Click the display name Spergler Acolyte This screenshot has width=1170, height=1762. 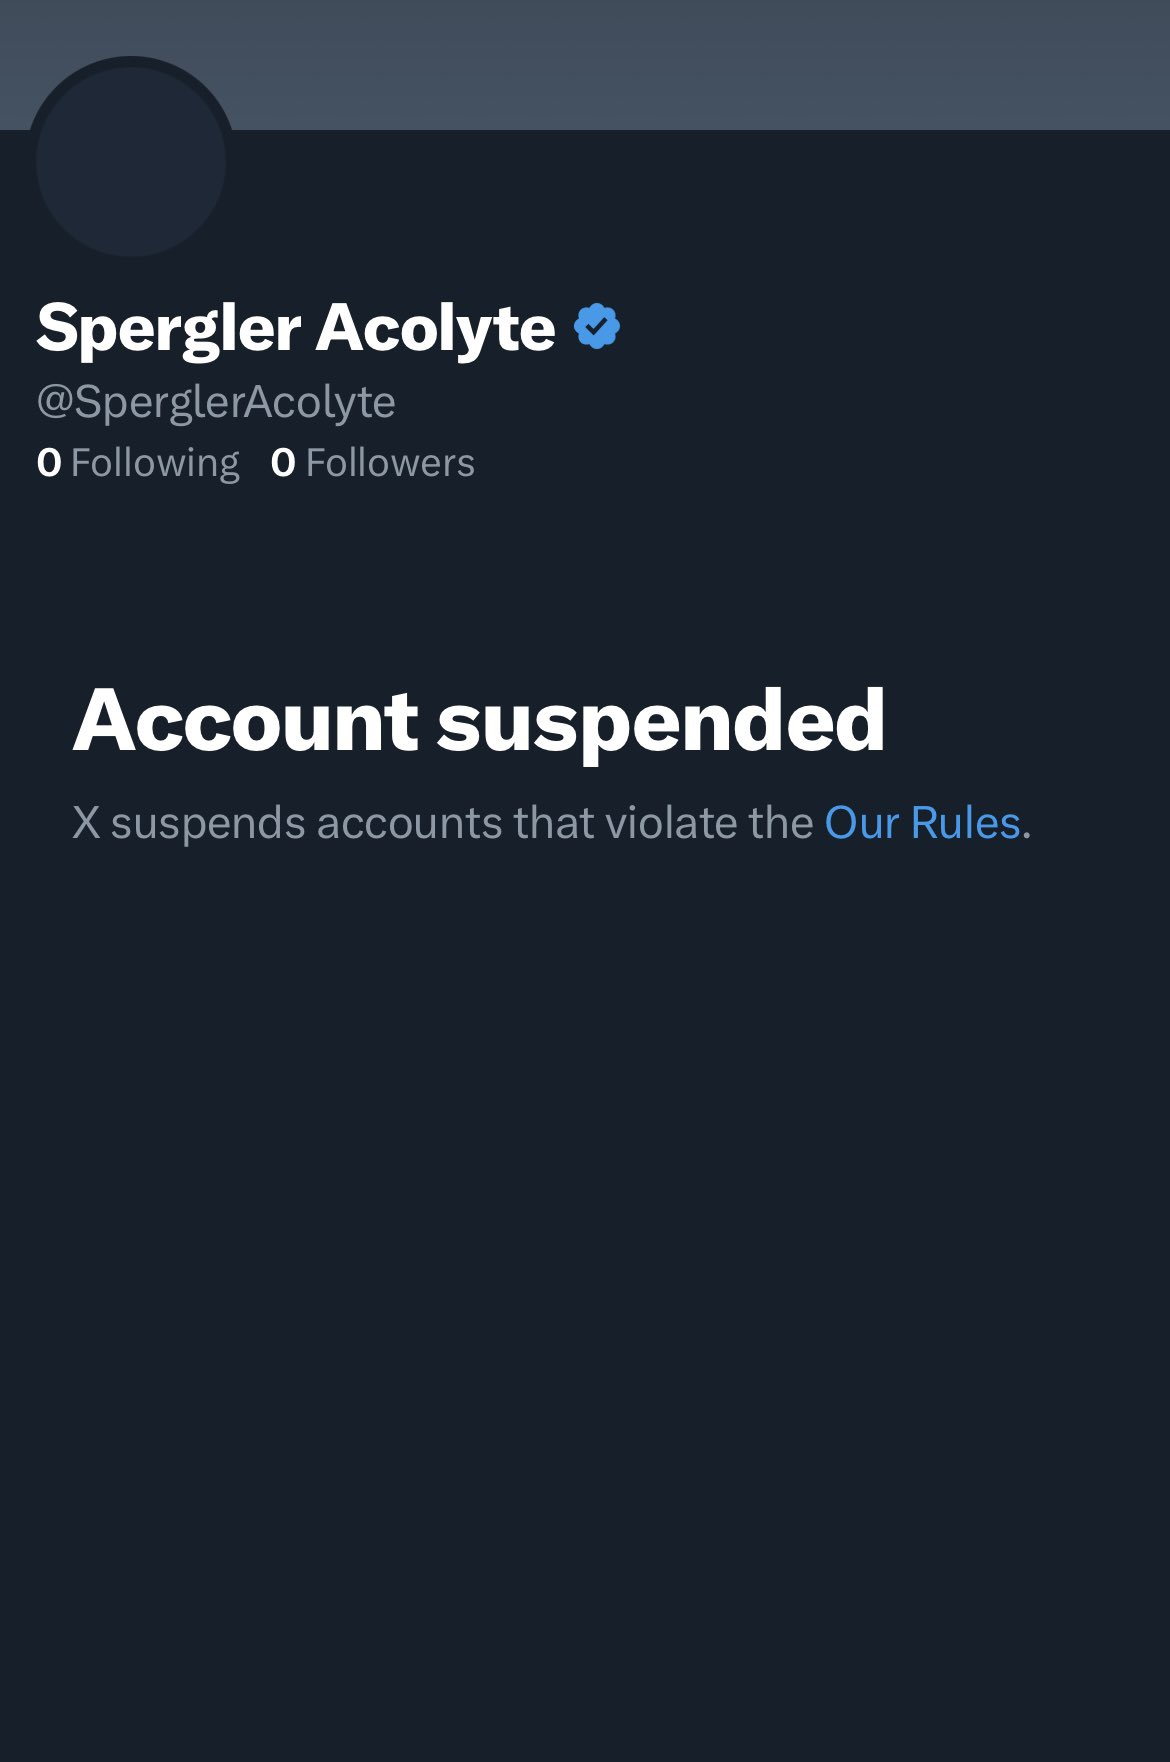[x=296, y=328]
